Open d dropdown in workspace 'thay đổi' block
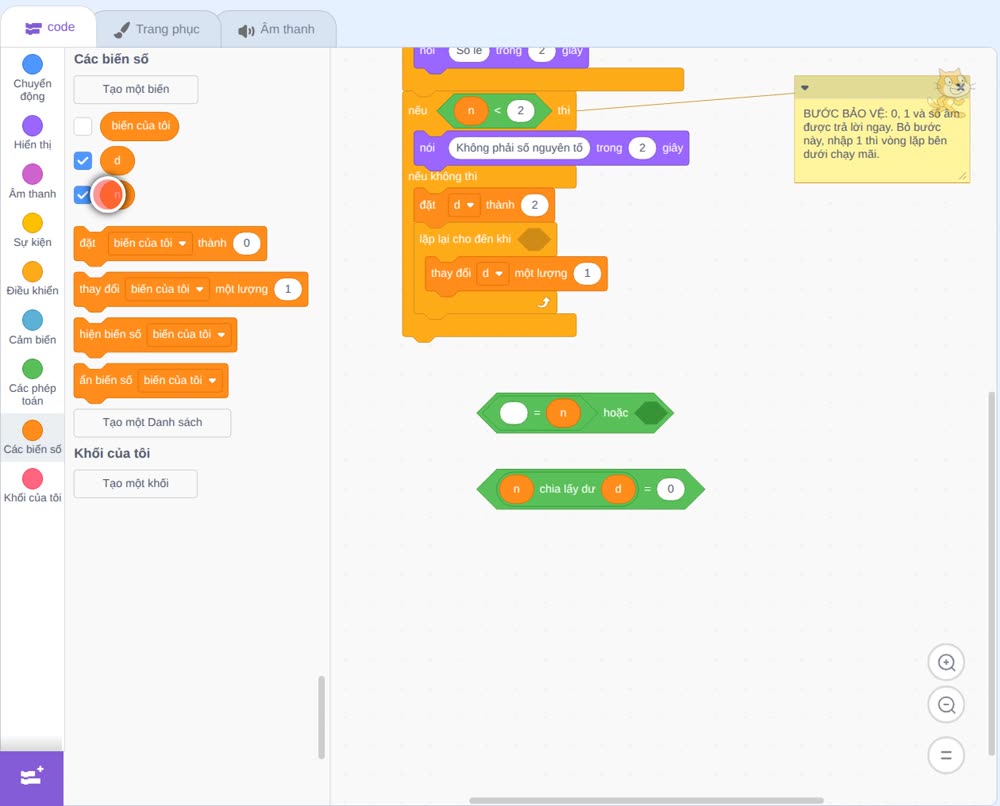Viewport: 1000px width, 806px height. [x=492, y=273]
